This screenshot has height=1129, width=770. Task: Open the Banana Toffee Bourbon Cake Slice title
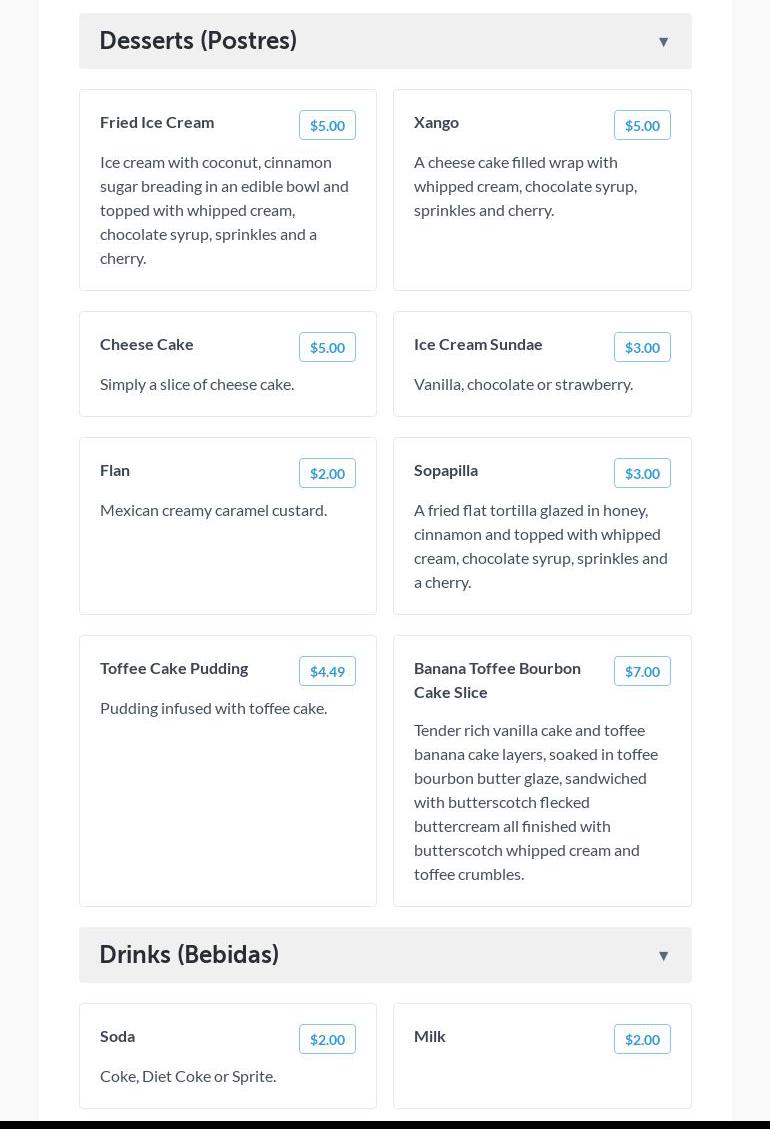pos(497,680)
